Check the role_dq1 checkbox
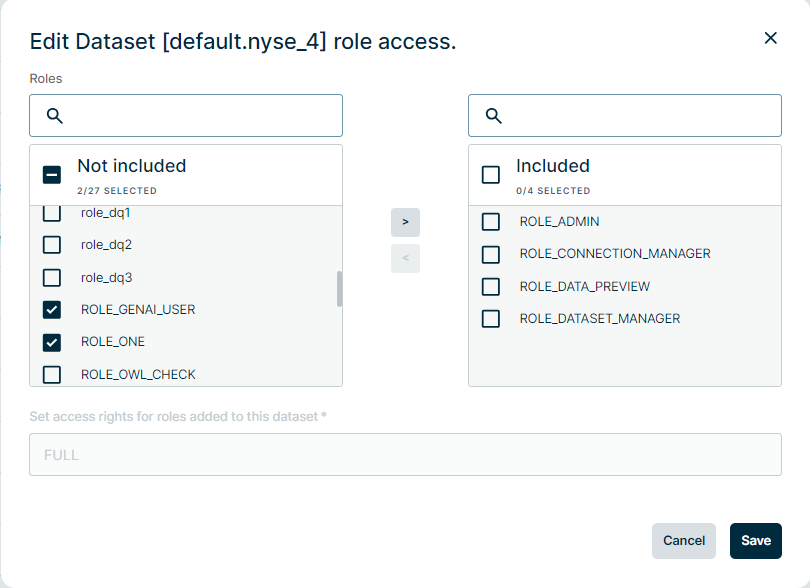The height and width of the screenshot is (588, 810). click(x=52, y=213)
